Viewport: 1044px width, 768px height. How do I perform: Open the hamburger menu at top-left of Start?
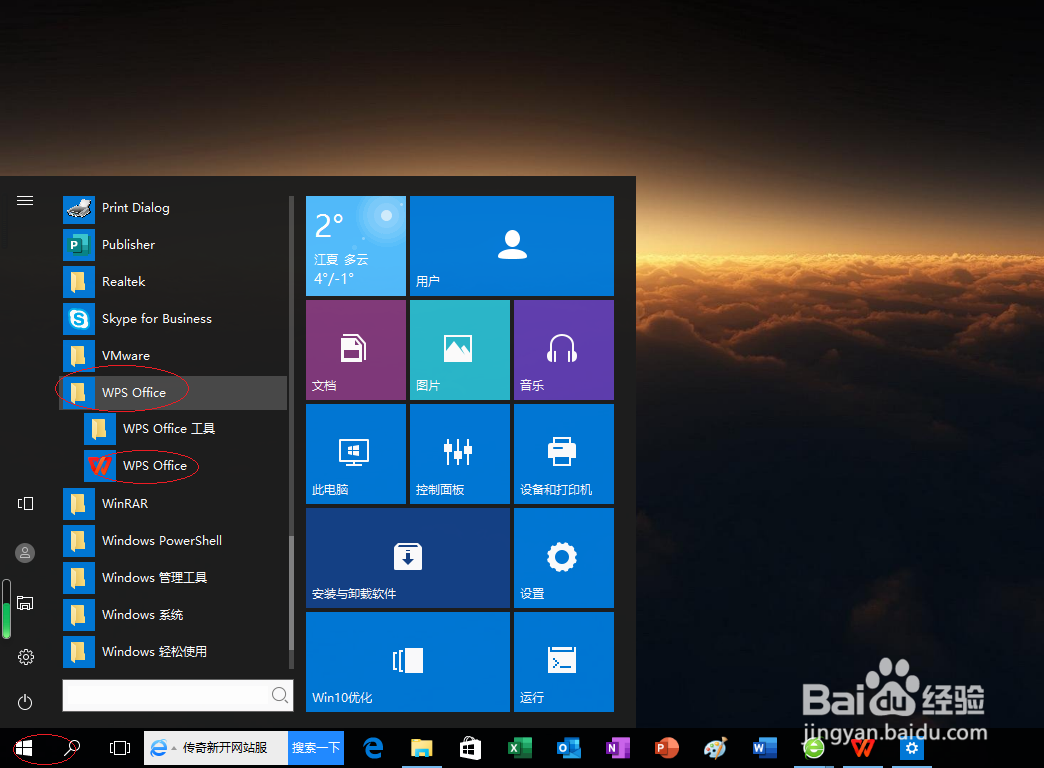pos(25,200)
